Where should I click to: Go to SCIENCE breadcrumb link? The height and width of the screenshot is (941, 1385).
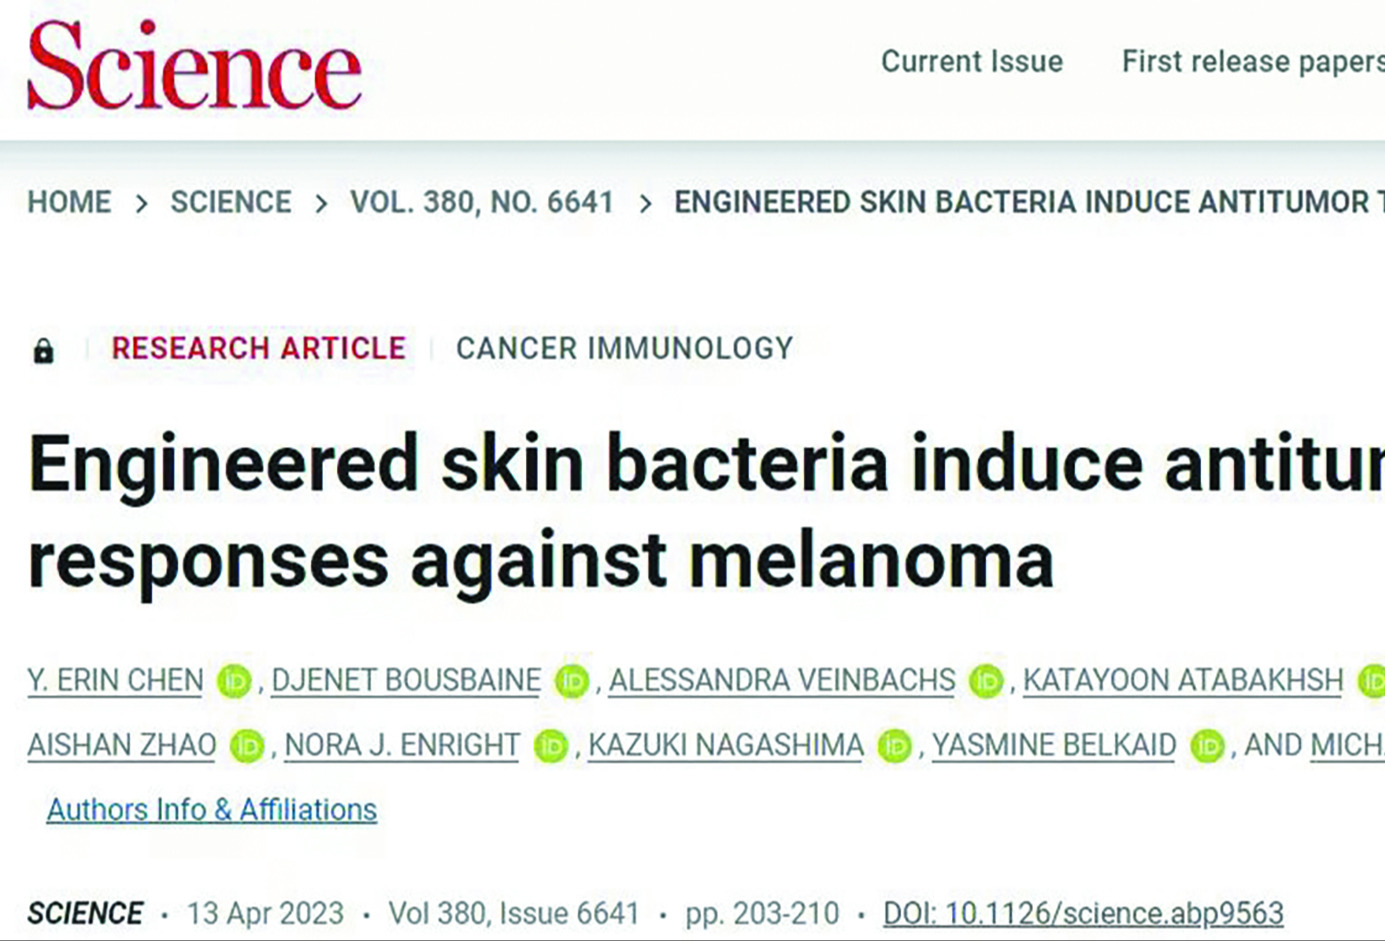[231, 202]
